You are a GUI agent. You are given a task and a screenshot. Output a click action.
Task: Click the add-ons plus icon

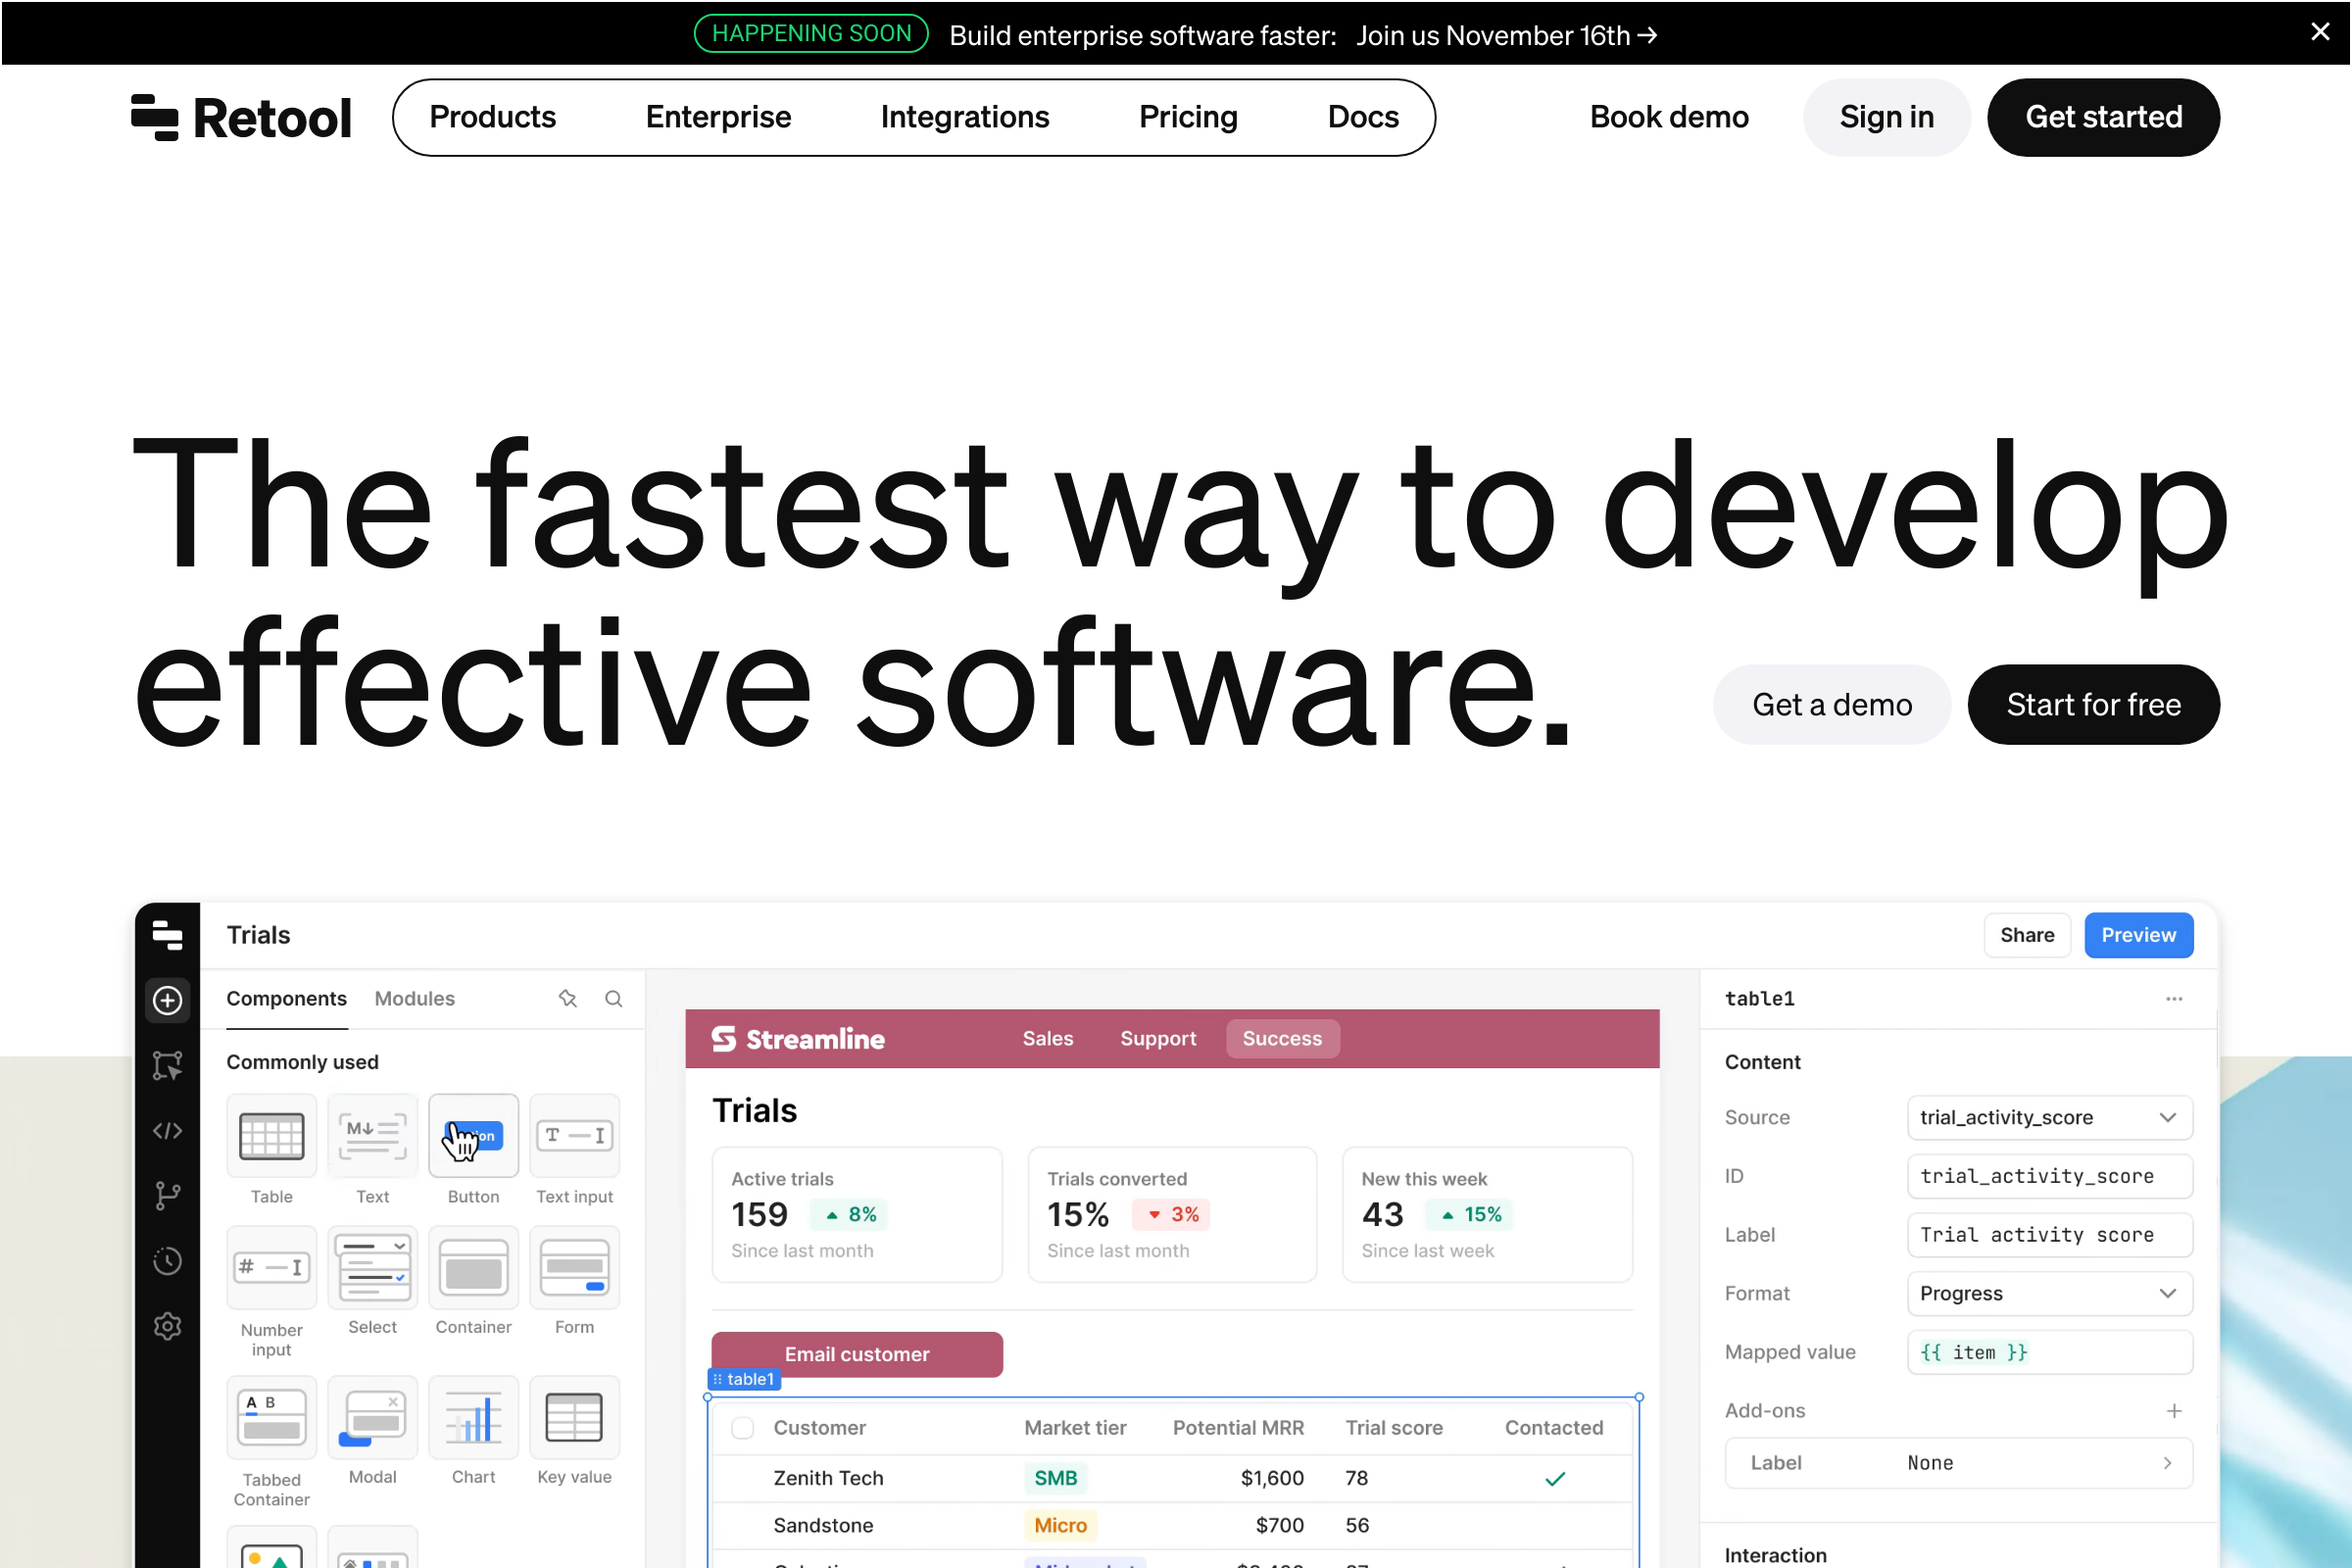point(2173,1411)
